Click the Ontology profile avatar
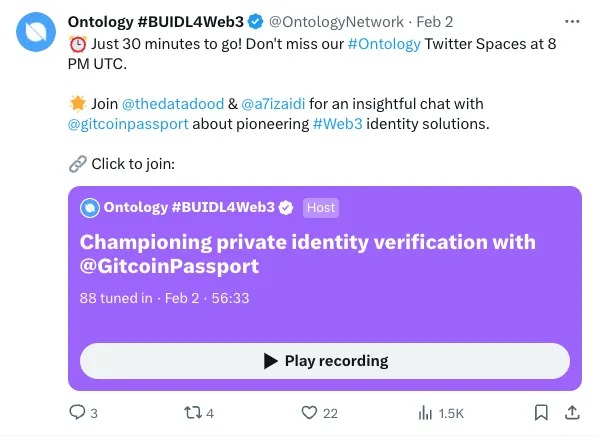This screenshot has height=444, width=598. point(36,32)
